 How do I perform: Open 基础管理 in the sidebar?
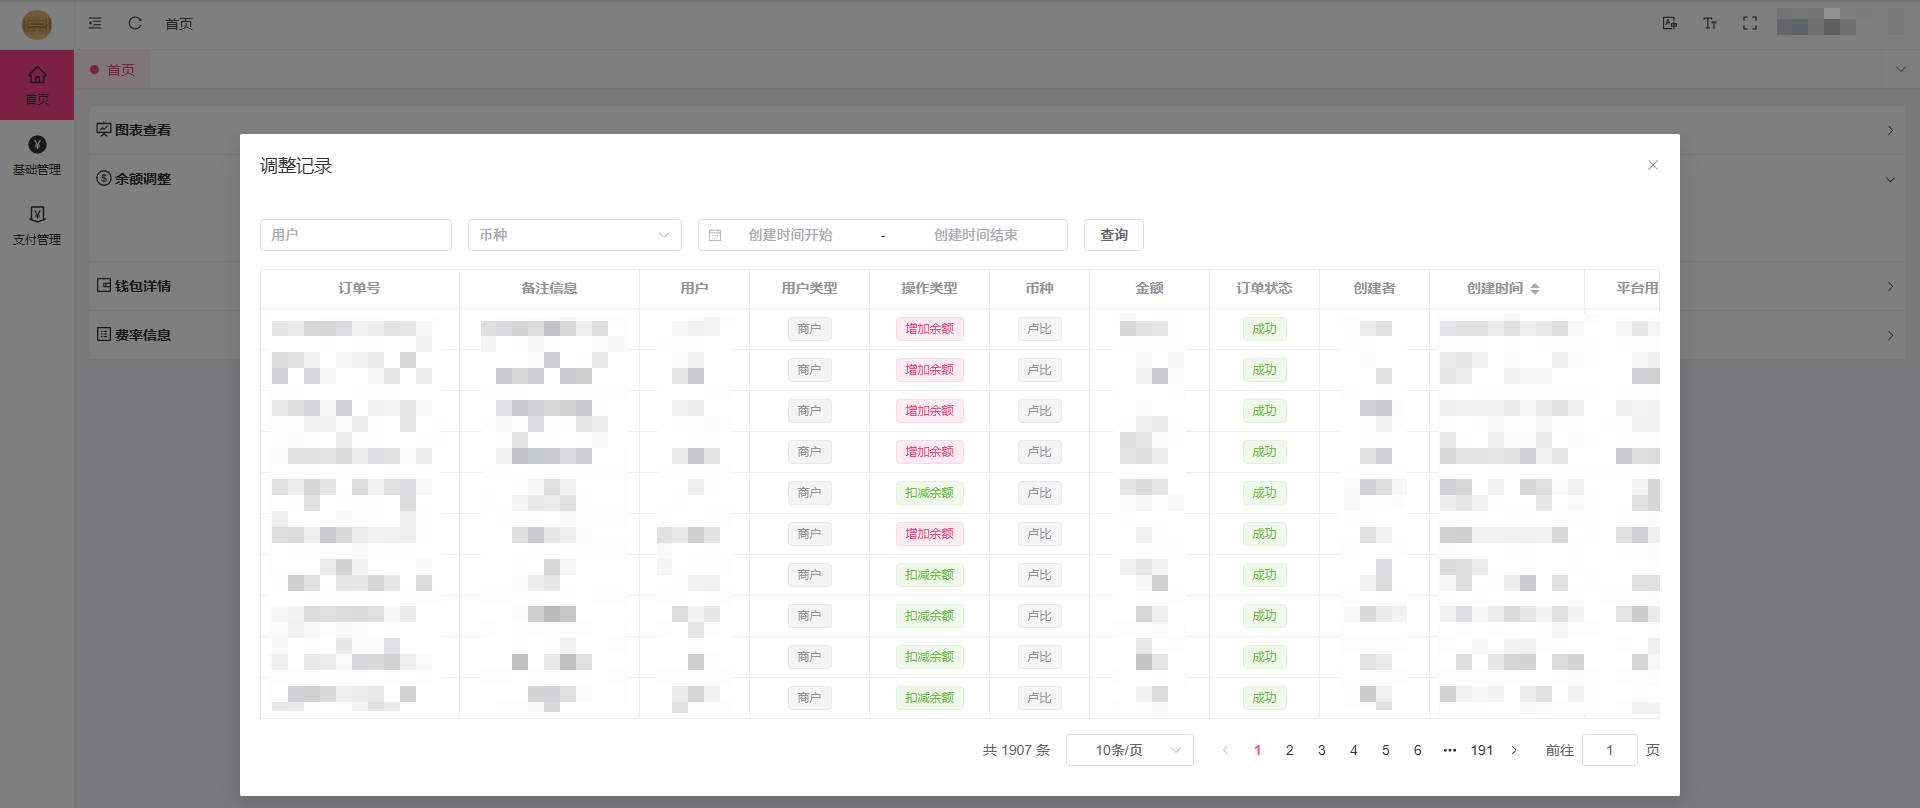[x=37, y=155]
